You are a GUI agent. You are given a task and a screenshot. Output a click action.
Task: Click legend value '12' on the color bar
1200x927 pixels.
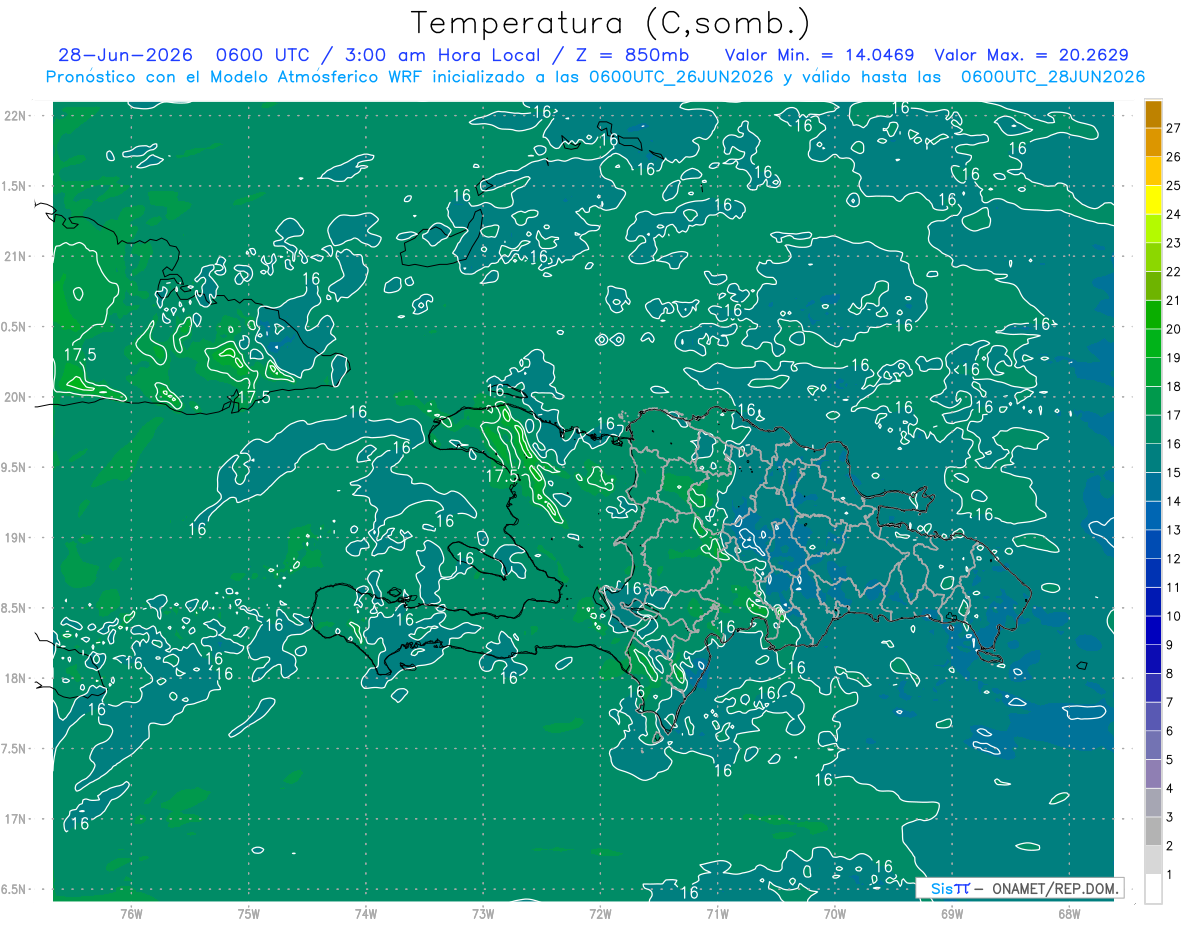tap(1173, 559)
